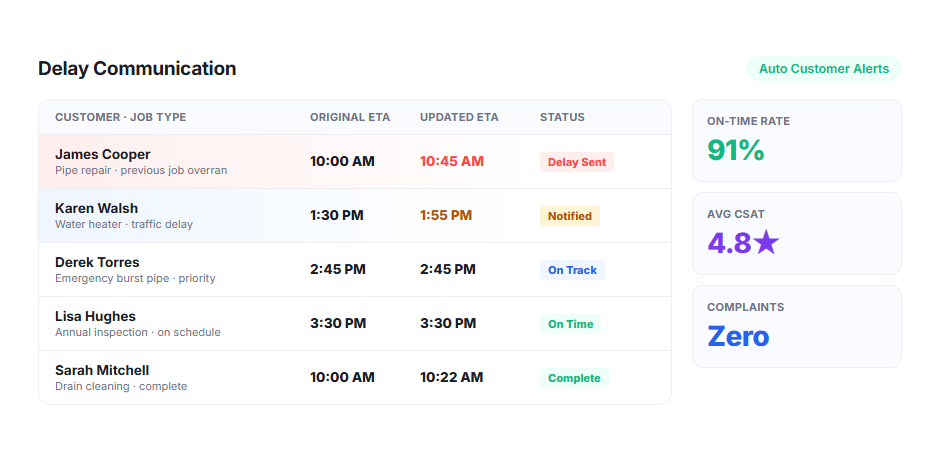Click Lisa Hughes's 3:30 PM updated ETA
Screen dimensions: 940x460
(x=448, y=323)
